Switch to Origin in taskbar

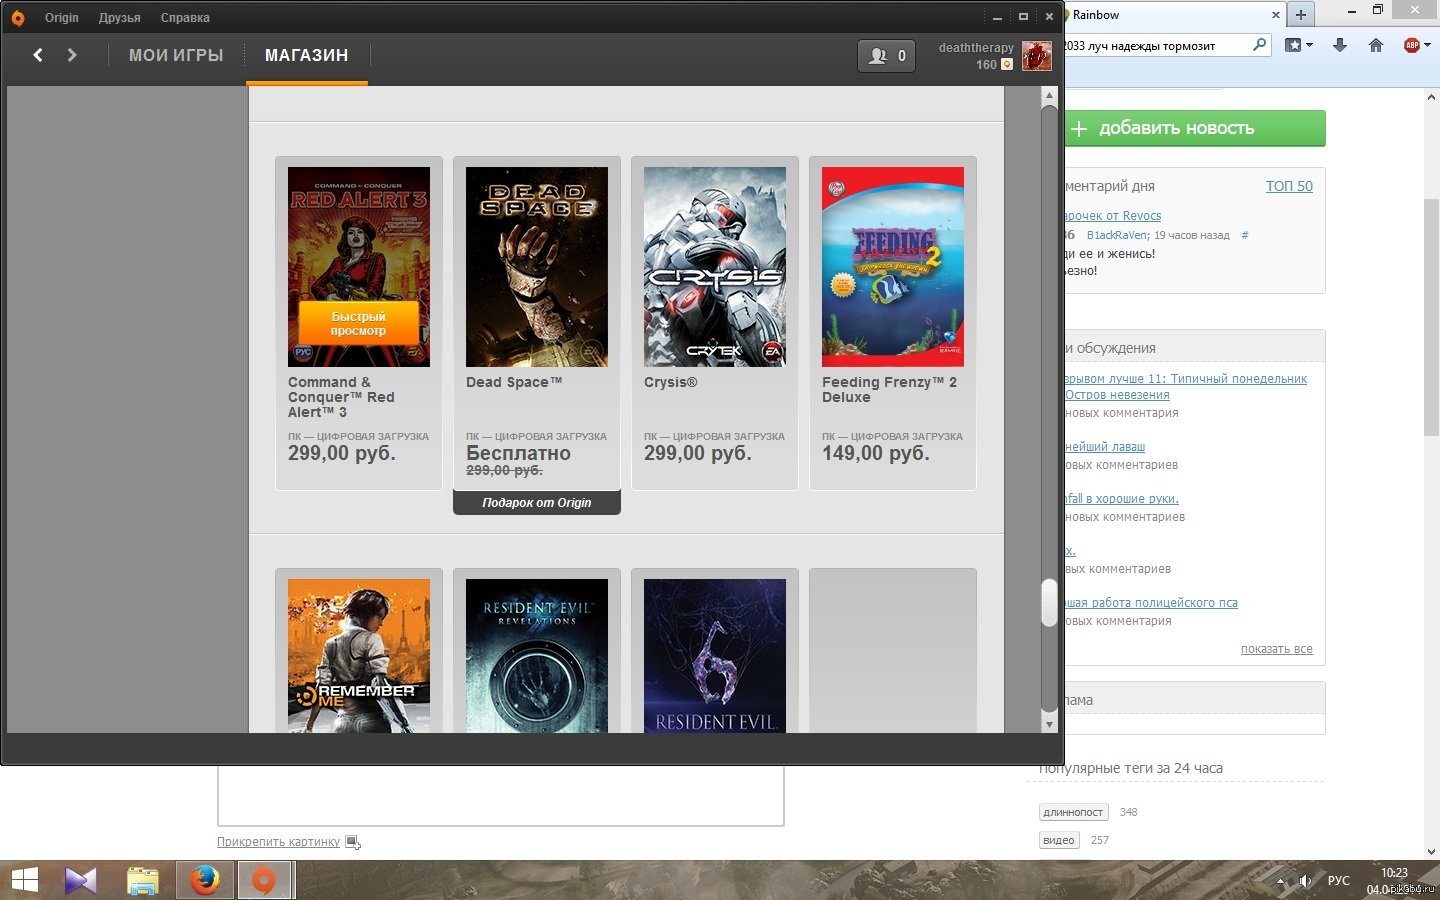tap(264, 880)
